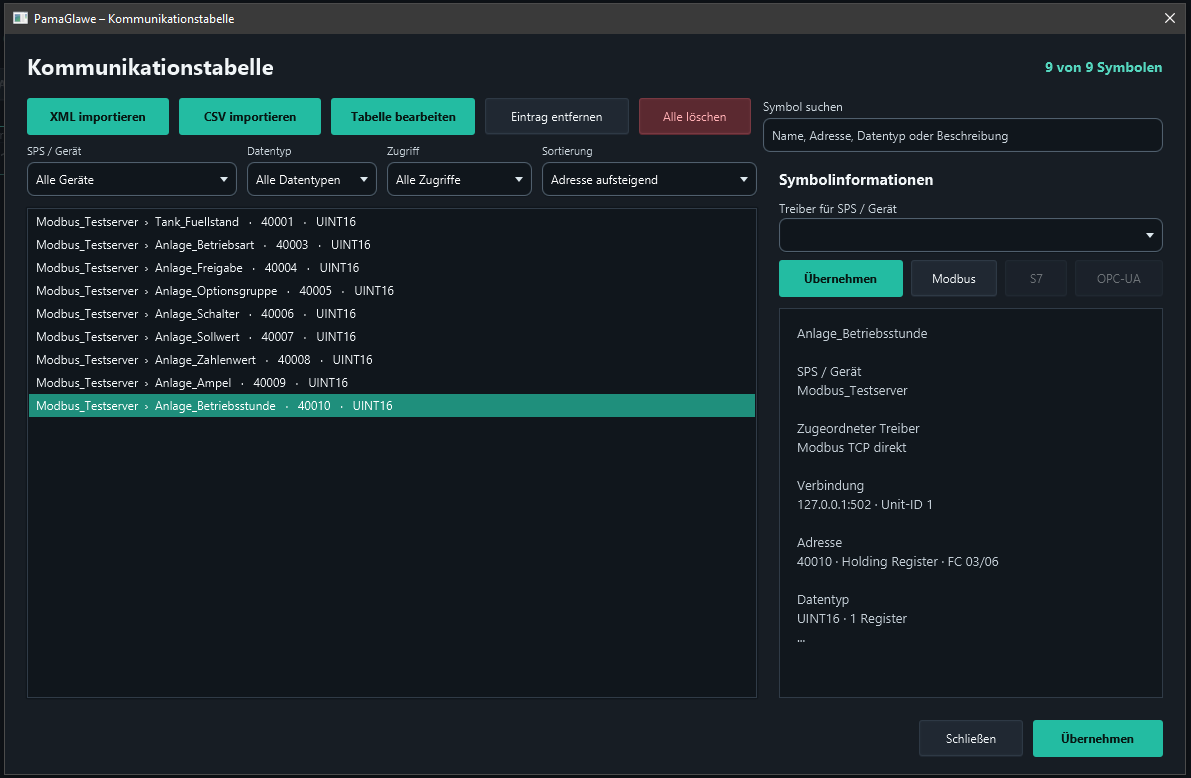Click the "9 von 9 Symbolen" counter
1191x778 pixels.
(x=1103, y=67)
